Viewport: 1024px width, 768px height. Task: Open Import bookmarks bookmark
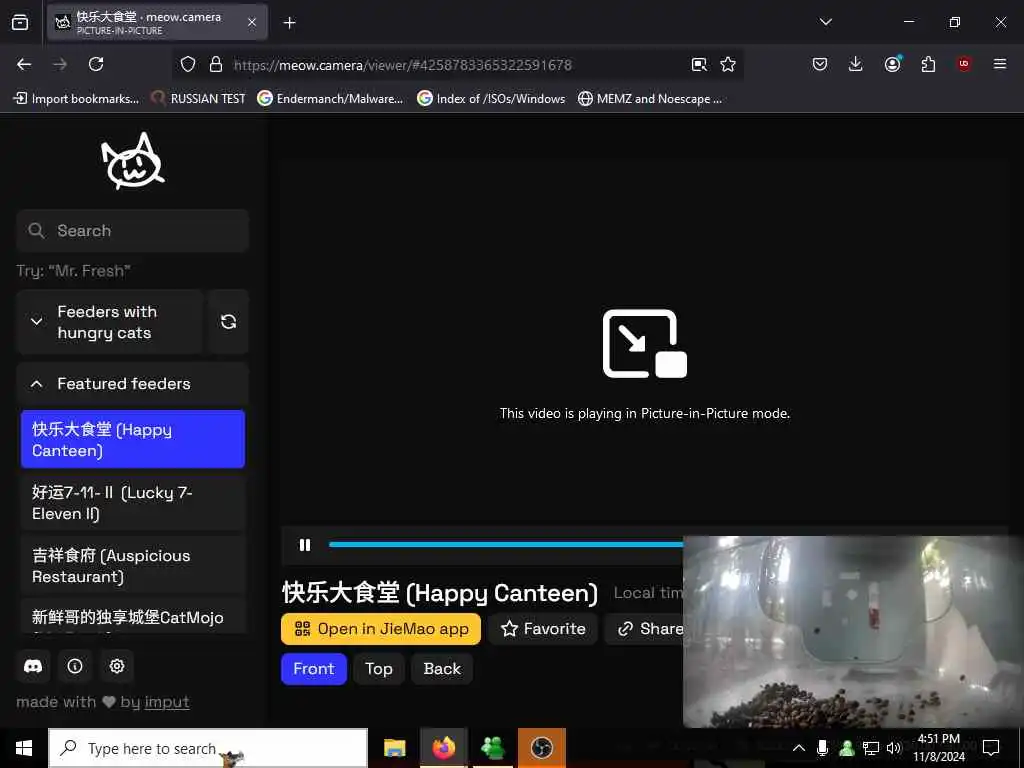coord(76,99)
